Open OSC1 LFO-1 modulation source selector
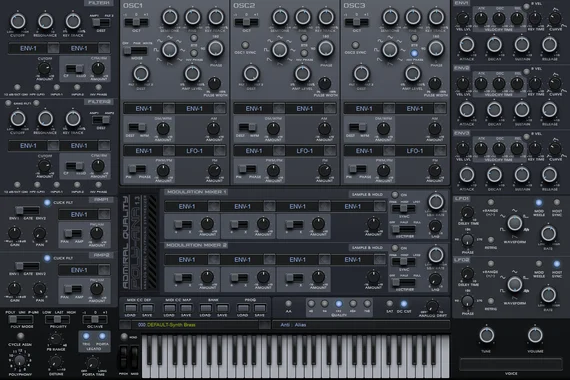570x380 pixels. point(194,151)
